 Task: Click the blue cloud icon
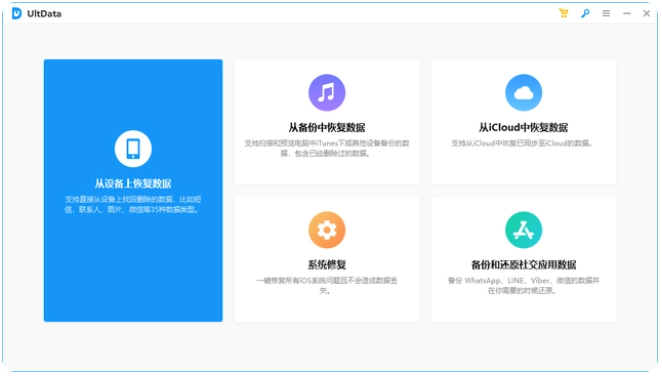[524, 92]
